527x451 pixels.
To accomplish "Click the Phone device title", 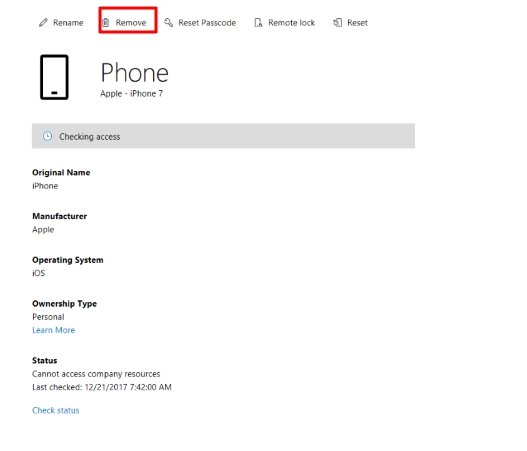I will point(134,73).
